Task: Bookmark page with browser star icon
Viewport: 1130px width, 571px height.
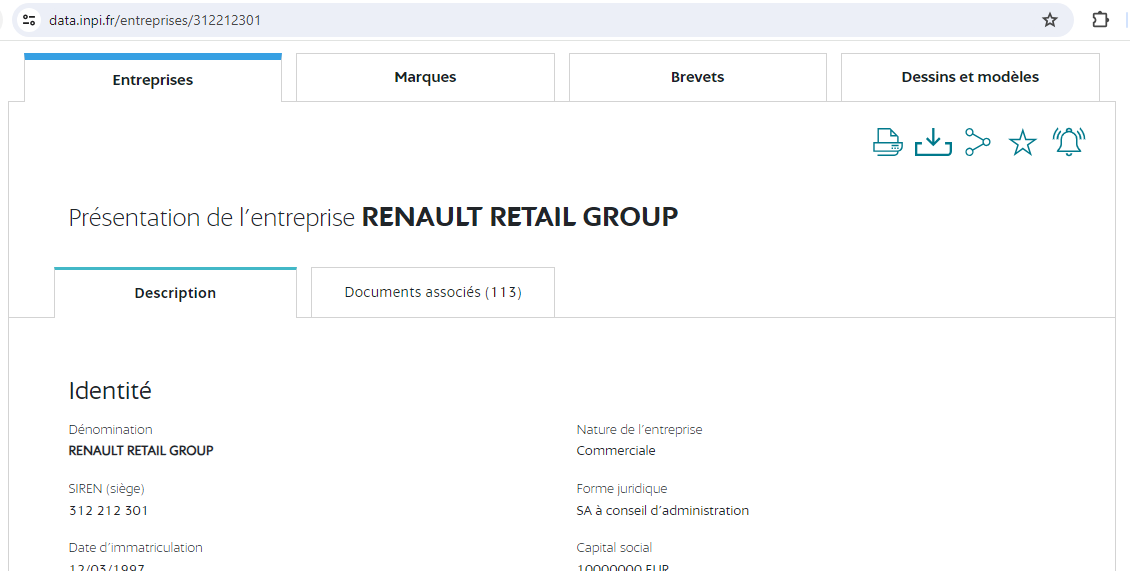Action: pyautogui.click(x=1050, y=20)
